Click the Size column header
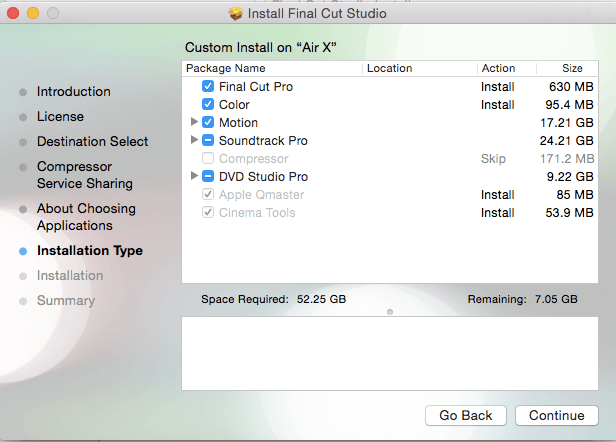Viewport: 616px width, 442px height. pos(571,69)
